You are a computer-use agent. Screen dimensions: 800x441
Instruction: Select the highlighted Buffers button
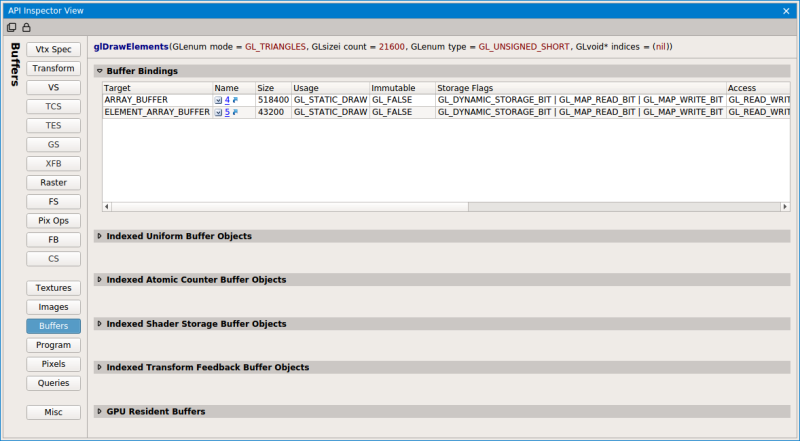coord(54,326)
